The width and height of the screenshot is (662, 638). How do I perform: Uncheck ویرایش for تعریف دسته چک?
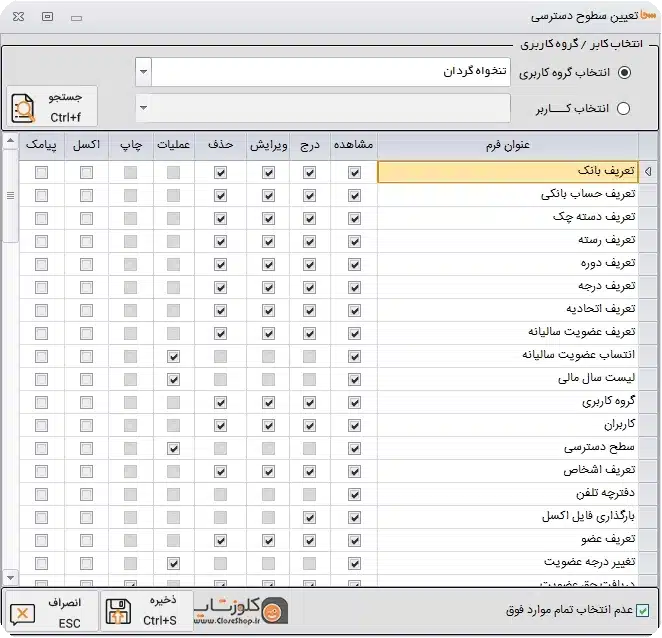(x=269, y=218)
